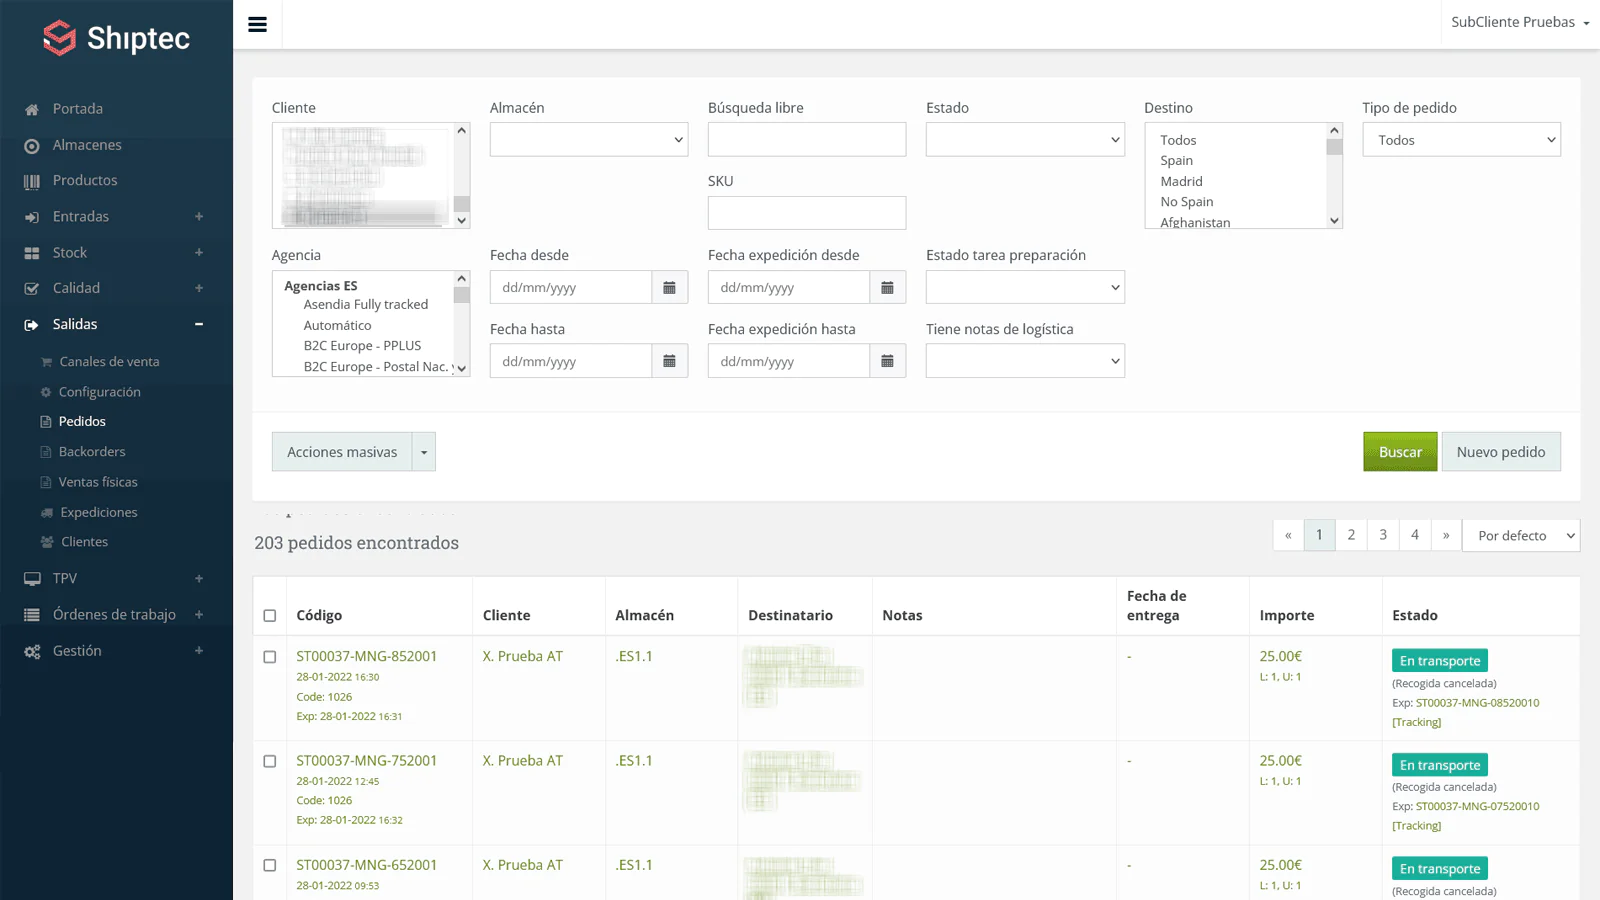Click the Calidad check icon
Image resolution: width=1600 pixels, height=900 pixels.
point(32,288)
